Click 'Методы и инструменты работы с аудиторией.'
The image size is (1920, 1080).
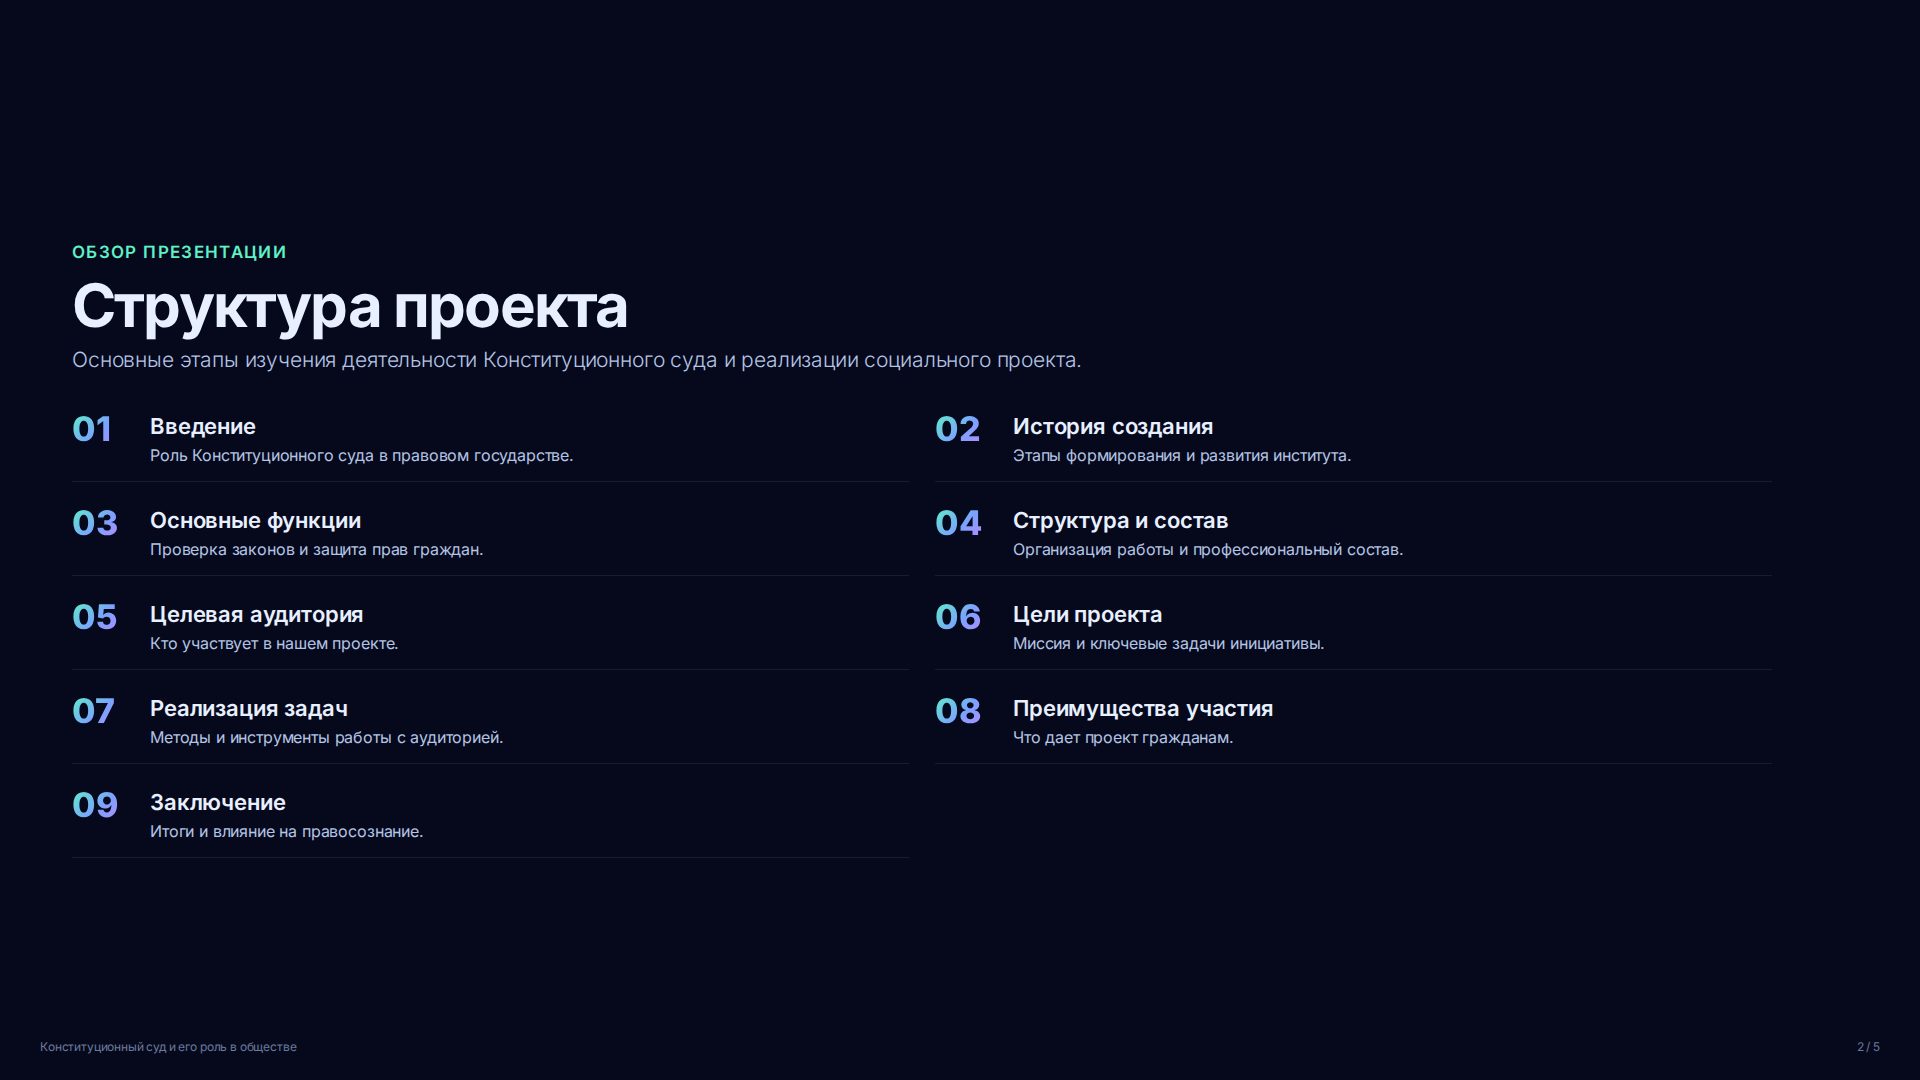[x=326, y=738]
